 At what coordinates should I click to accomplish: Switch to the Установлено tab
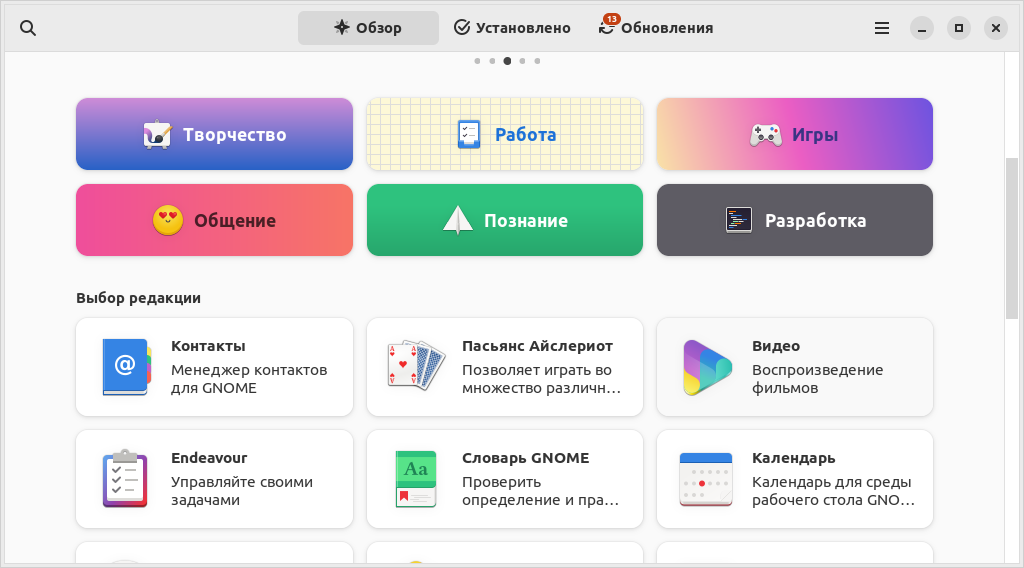coord(512,28)
